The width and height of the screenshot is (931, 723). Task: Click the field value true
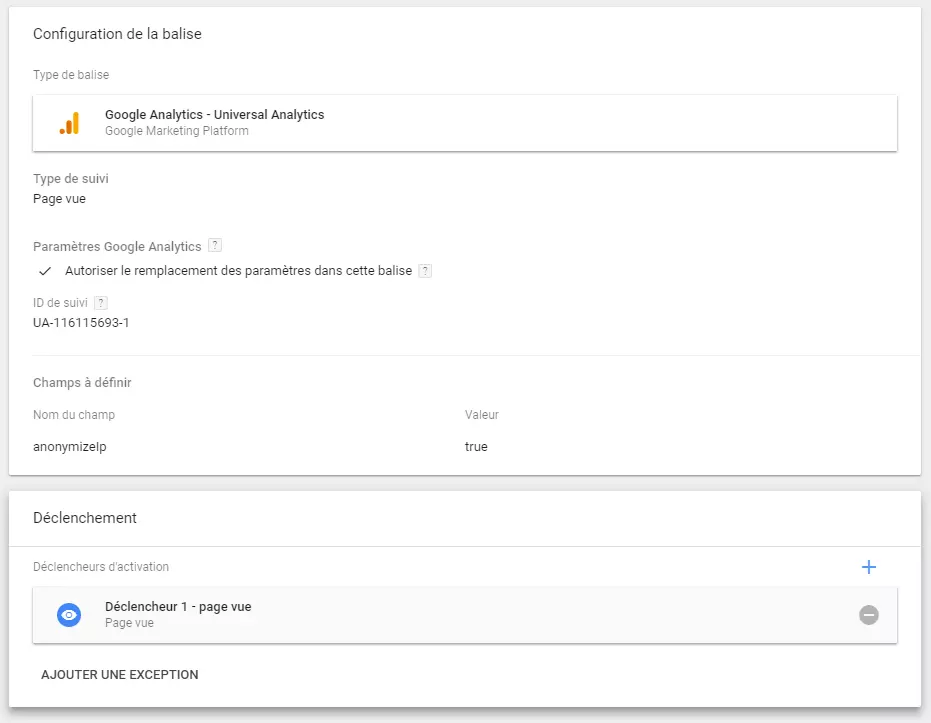476,446
